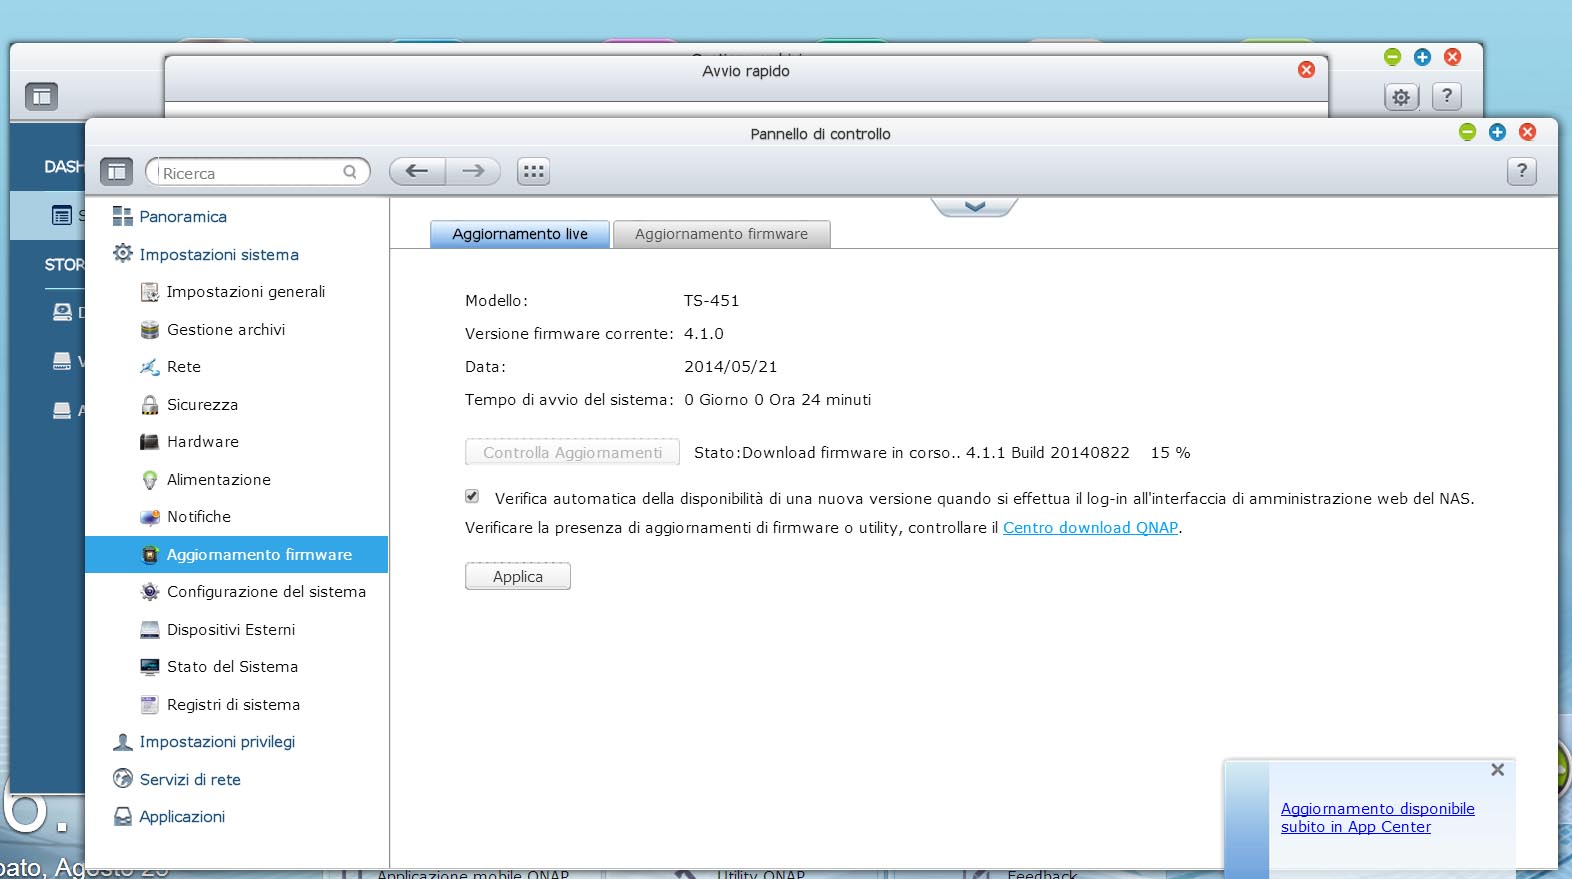The image size is (1572, 879).
Task: Switch to the Aggiornamento firmware tab
Action: coord(721,234)
